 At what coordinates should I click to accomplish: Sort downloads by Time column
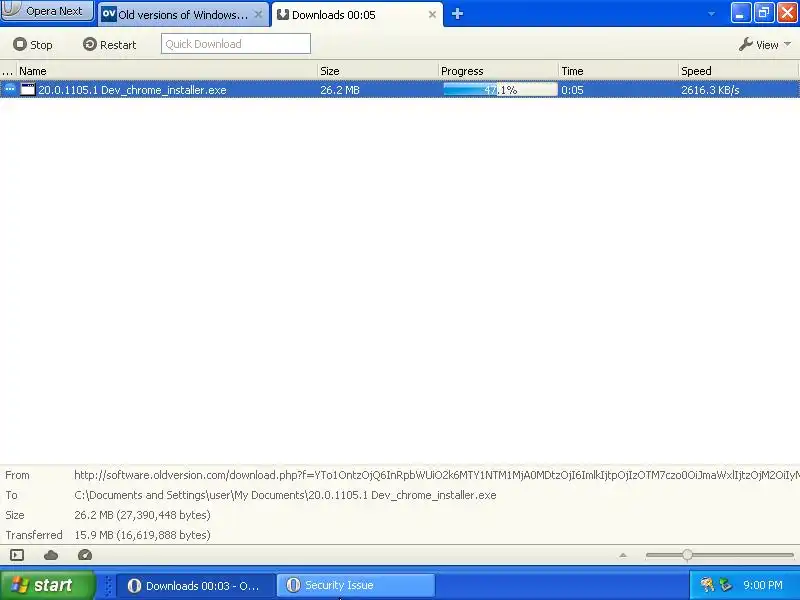(618, 71)
